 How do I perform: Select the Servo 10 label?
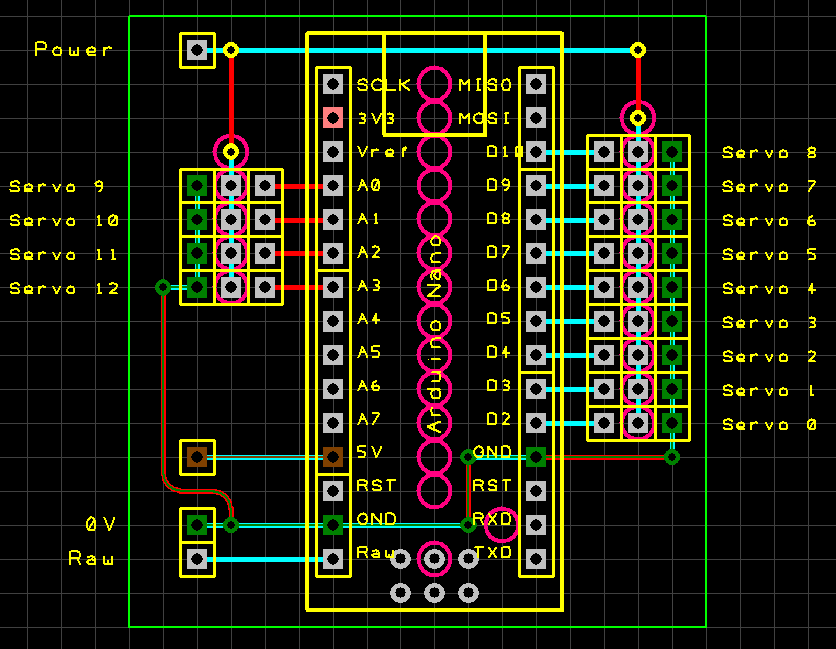tap(64, 221)
